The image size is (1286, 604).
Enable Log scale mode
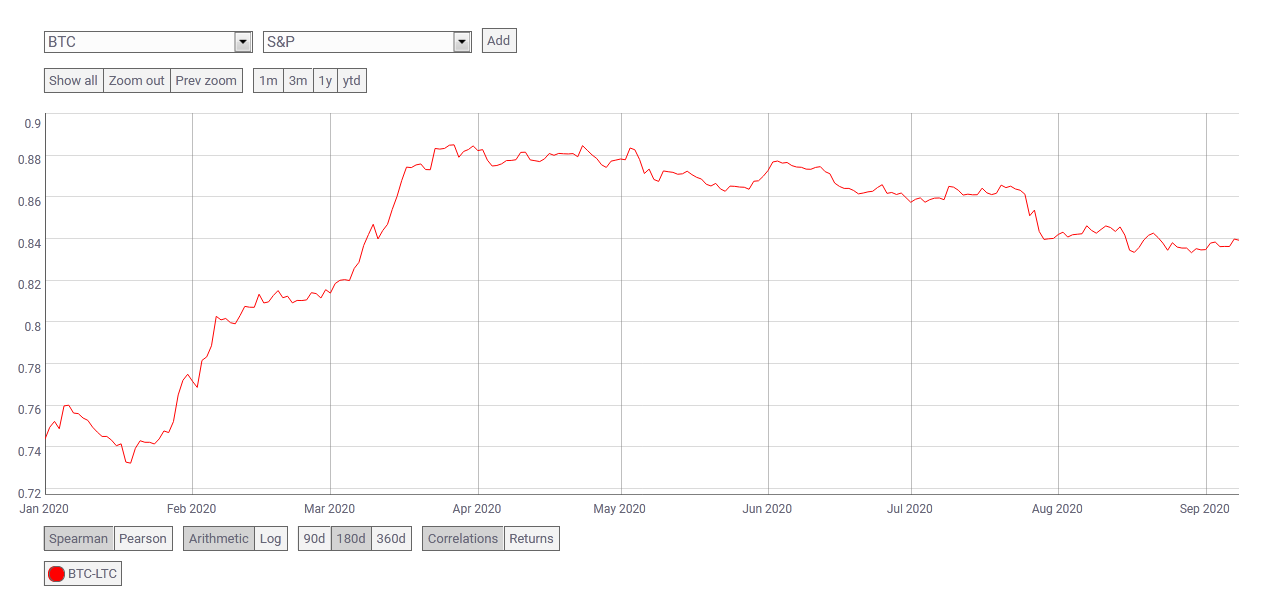pos(270,538)
